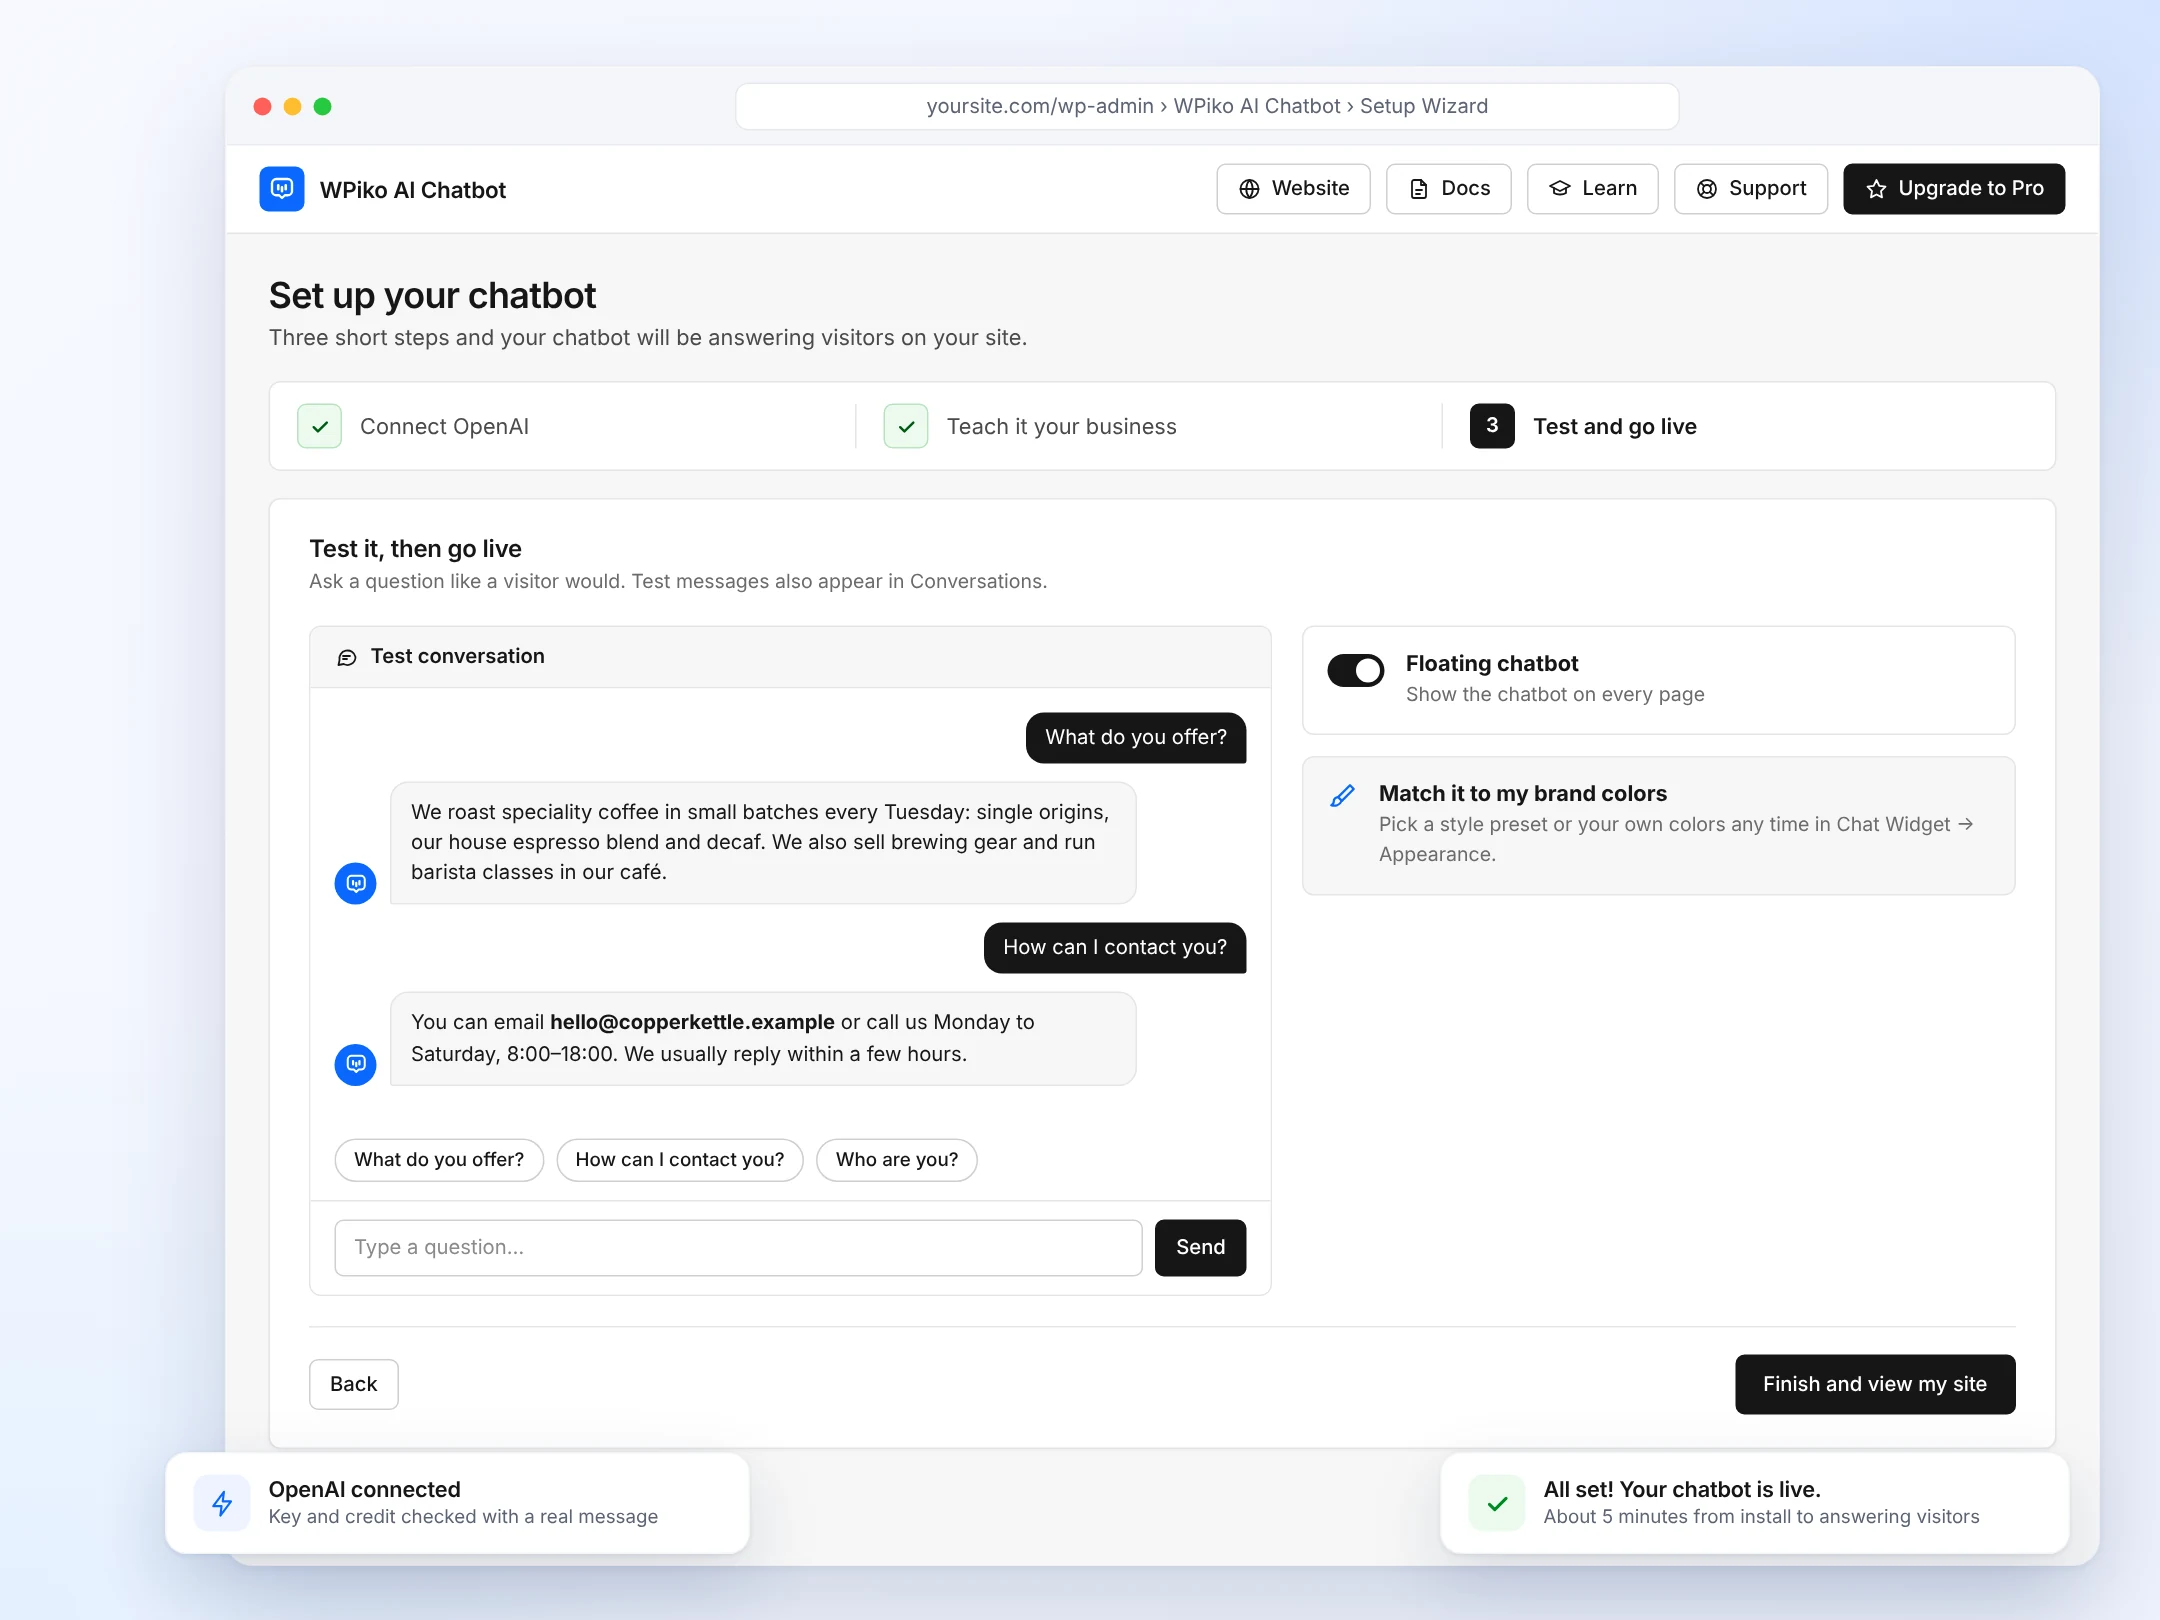Click the sent 'How can I contact you?' bubble
The image size is (2160, 1620).
tap(1115, 948)
